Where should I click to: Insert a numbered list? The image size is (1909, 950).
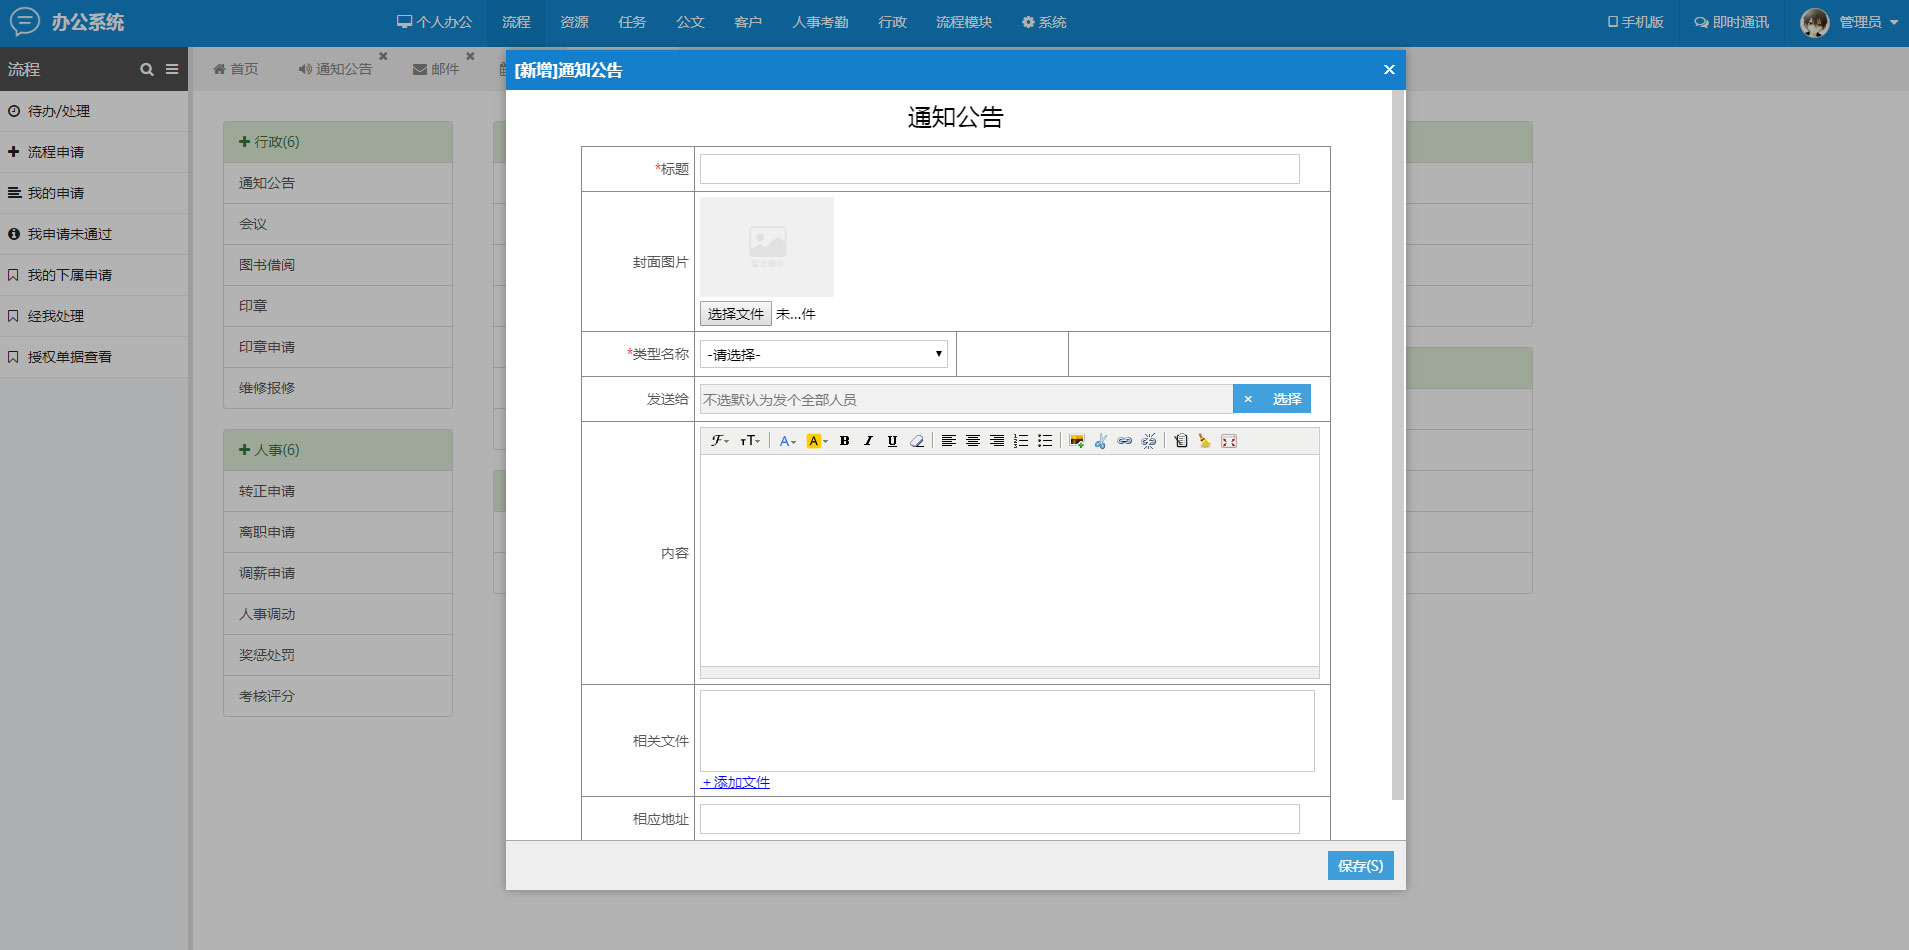click(x=1020, y=441)
